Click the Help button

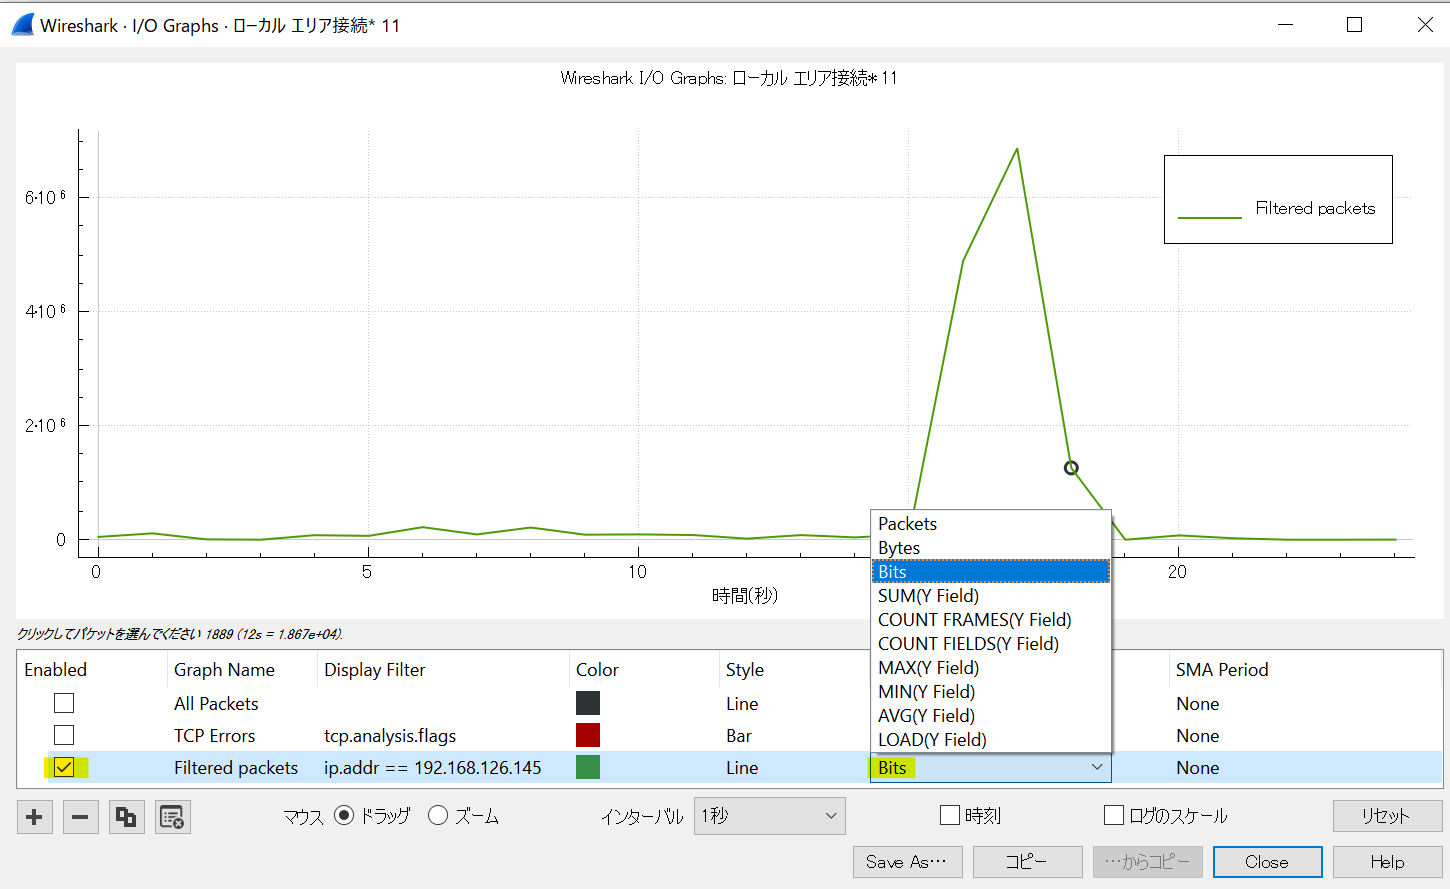coord(1387,862)
